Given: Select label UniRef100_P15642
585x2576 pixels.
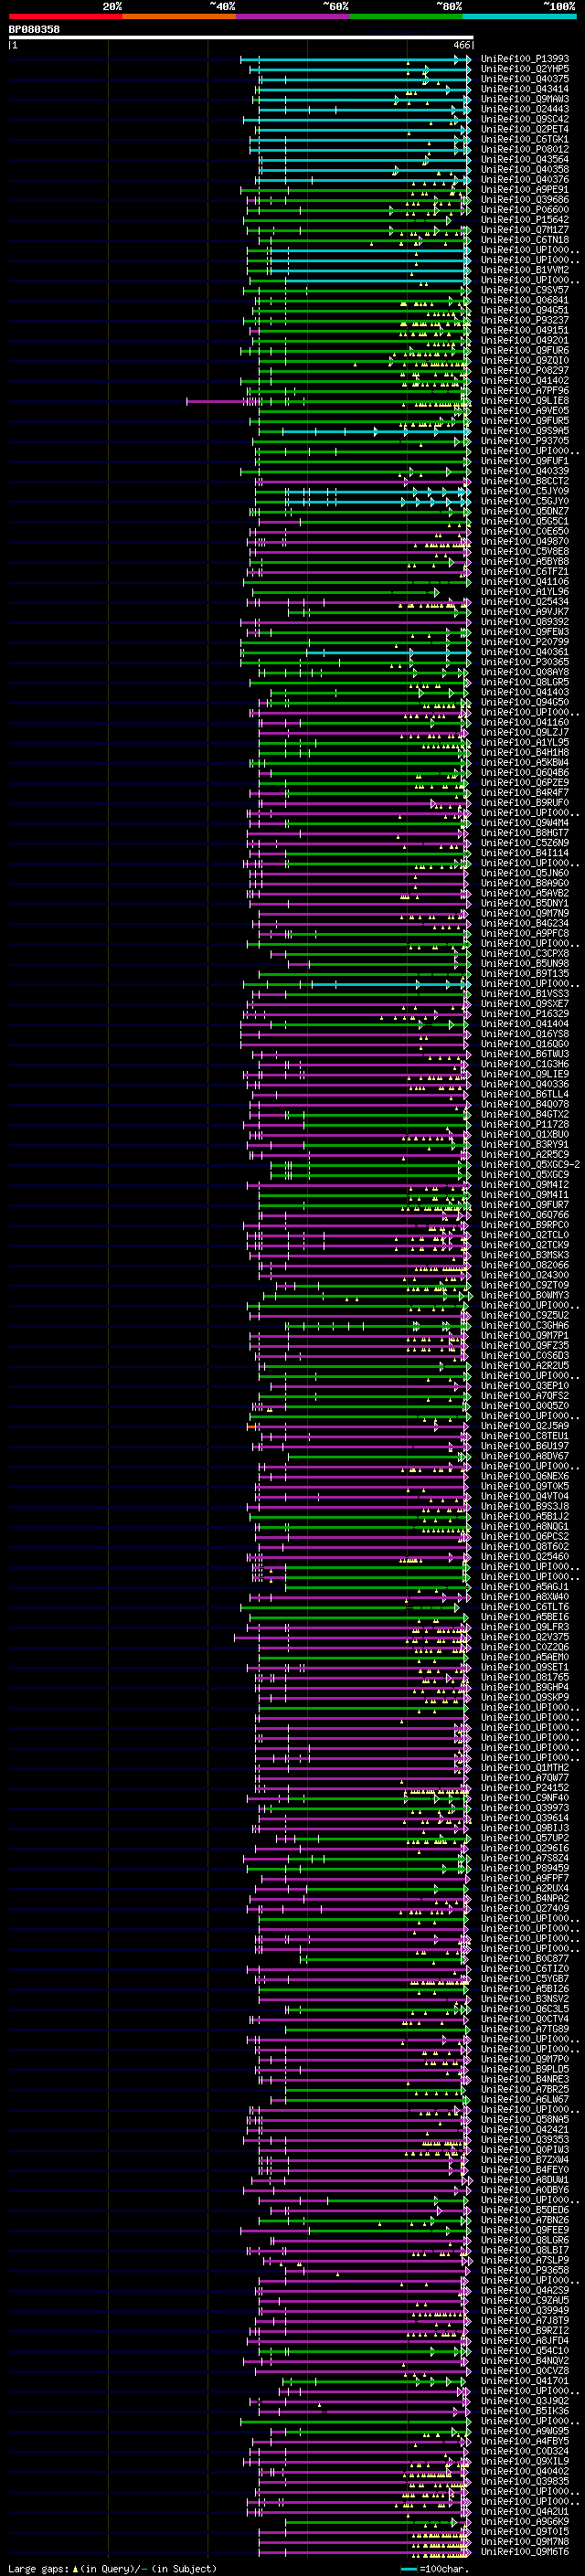Looking at the screenshot, I should tap(525, 220).
